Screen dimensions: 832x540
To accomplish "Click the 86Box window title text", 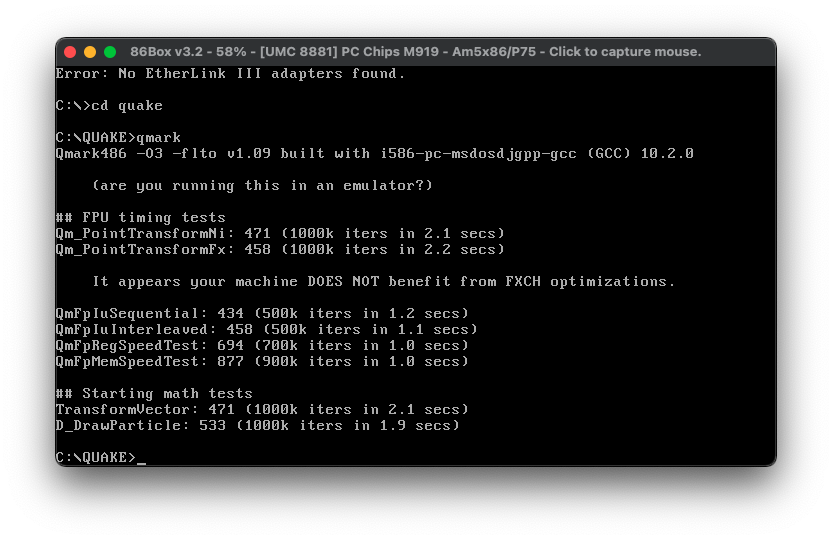I will pyautogui.click(x=415, y=52).
